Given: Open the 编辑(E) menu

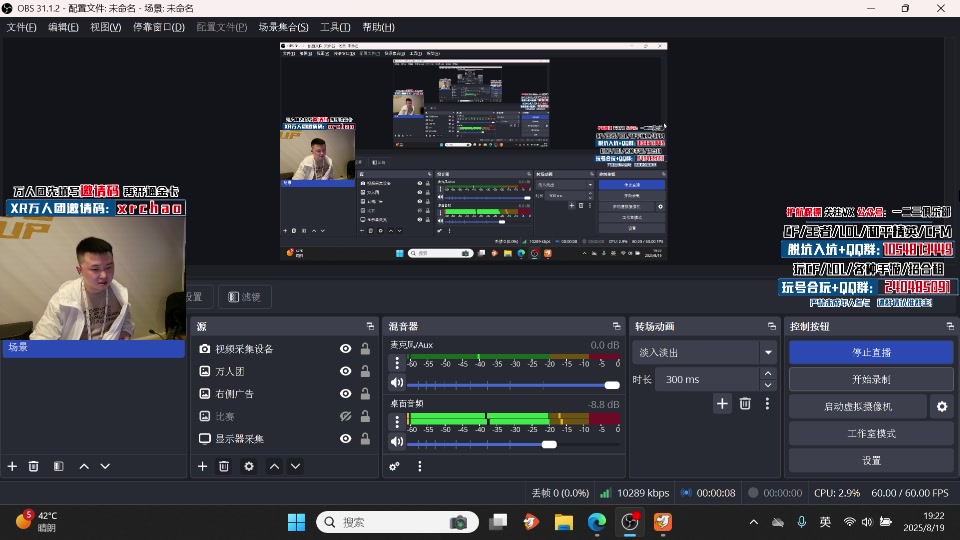Looking at the screenshot, I should pyautogui.click(x=63, y=27).
